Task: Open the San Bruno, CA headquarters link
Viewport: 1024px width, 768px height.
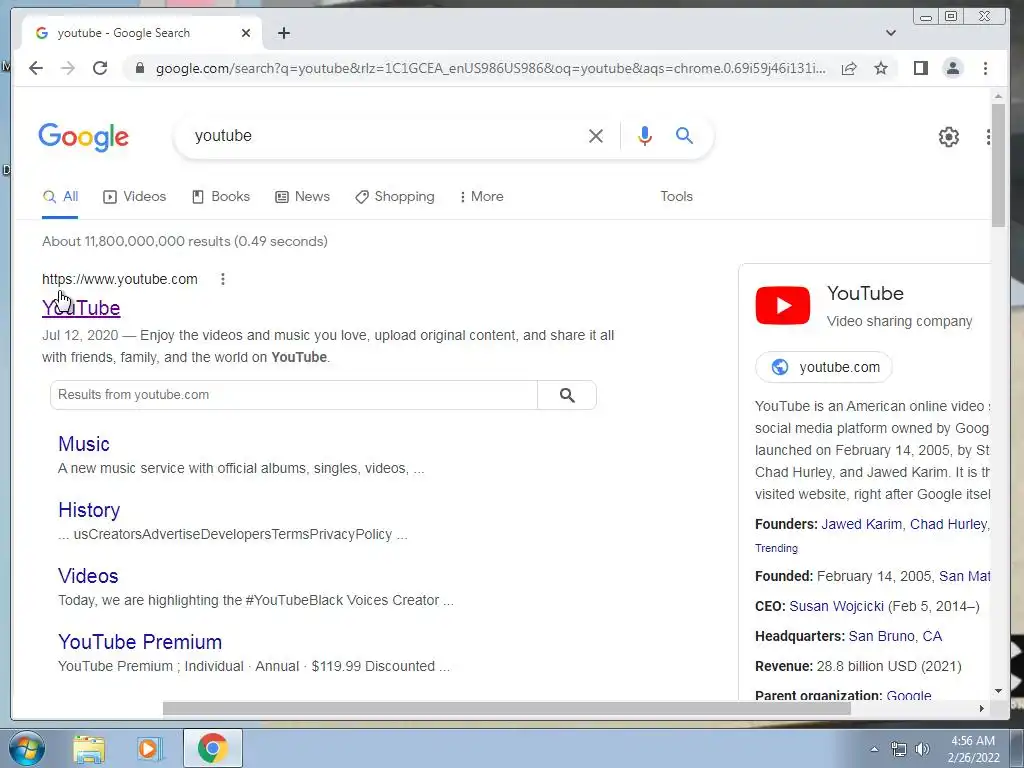Action: pos(895,637)
